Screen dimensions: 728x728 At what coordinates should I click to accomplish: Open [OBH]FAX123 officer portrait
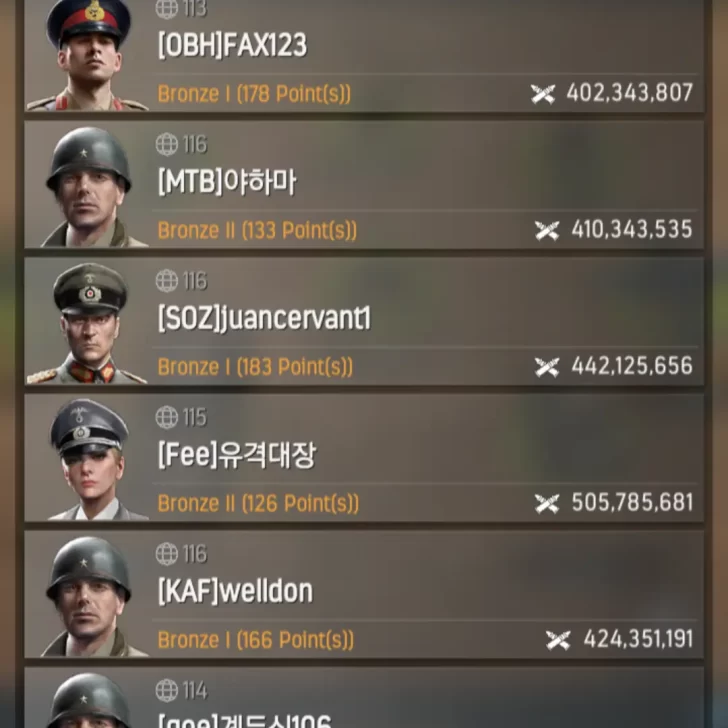pyautogui.click(x=87, y=55)
